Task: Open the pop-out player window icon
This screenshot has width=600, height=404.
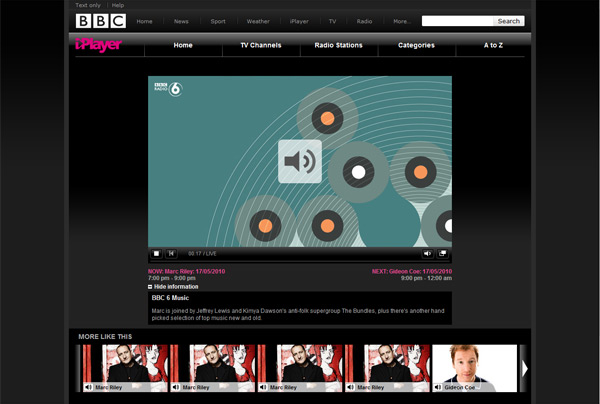Action: click(x=442, y=253)
